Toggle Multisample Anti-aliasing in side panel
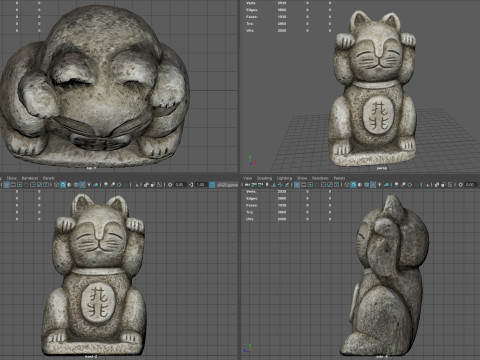 [409, 184]
